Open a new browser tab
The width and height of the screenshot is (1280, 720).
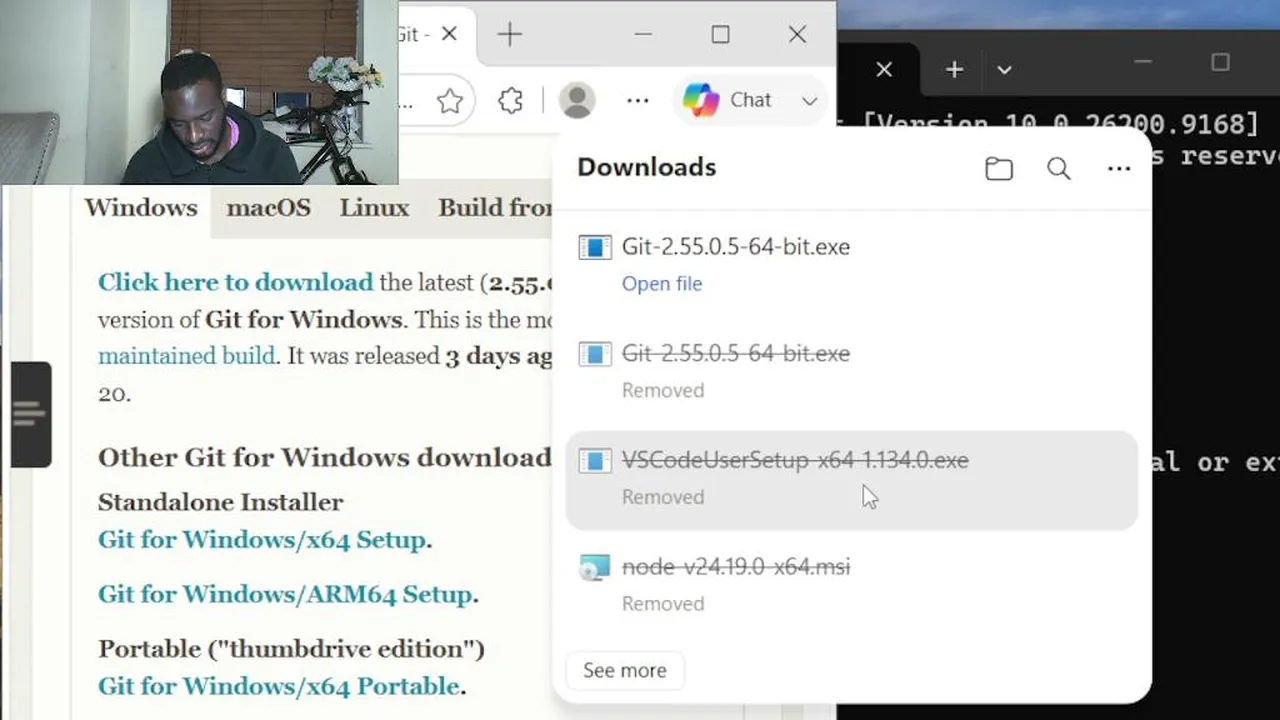(510, 35)
